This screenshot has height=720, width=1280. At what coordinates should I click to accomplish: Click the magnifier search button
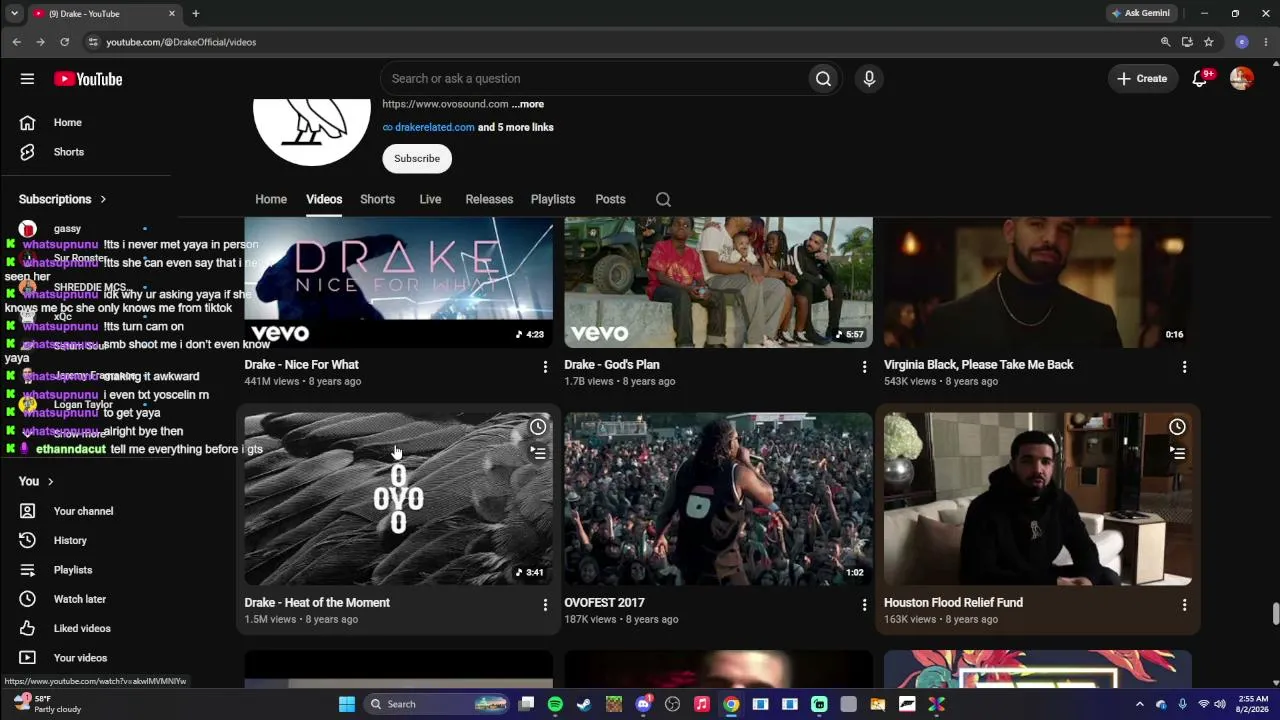823,79
